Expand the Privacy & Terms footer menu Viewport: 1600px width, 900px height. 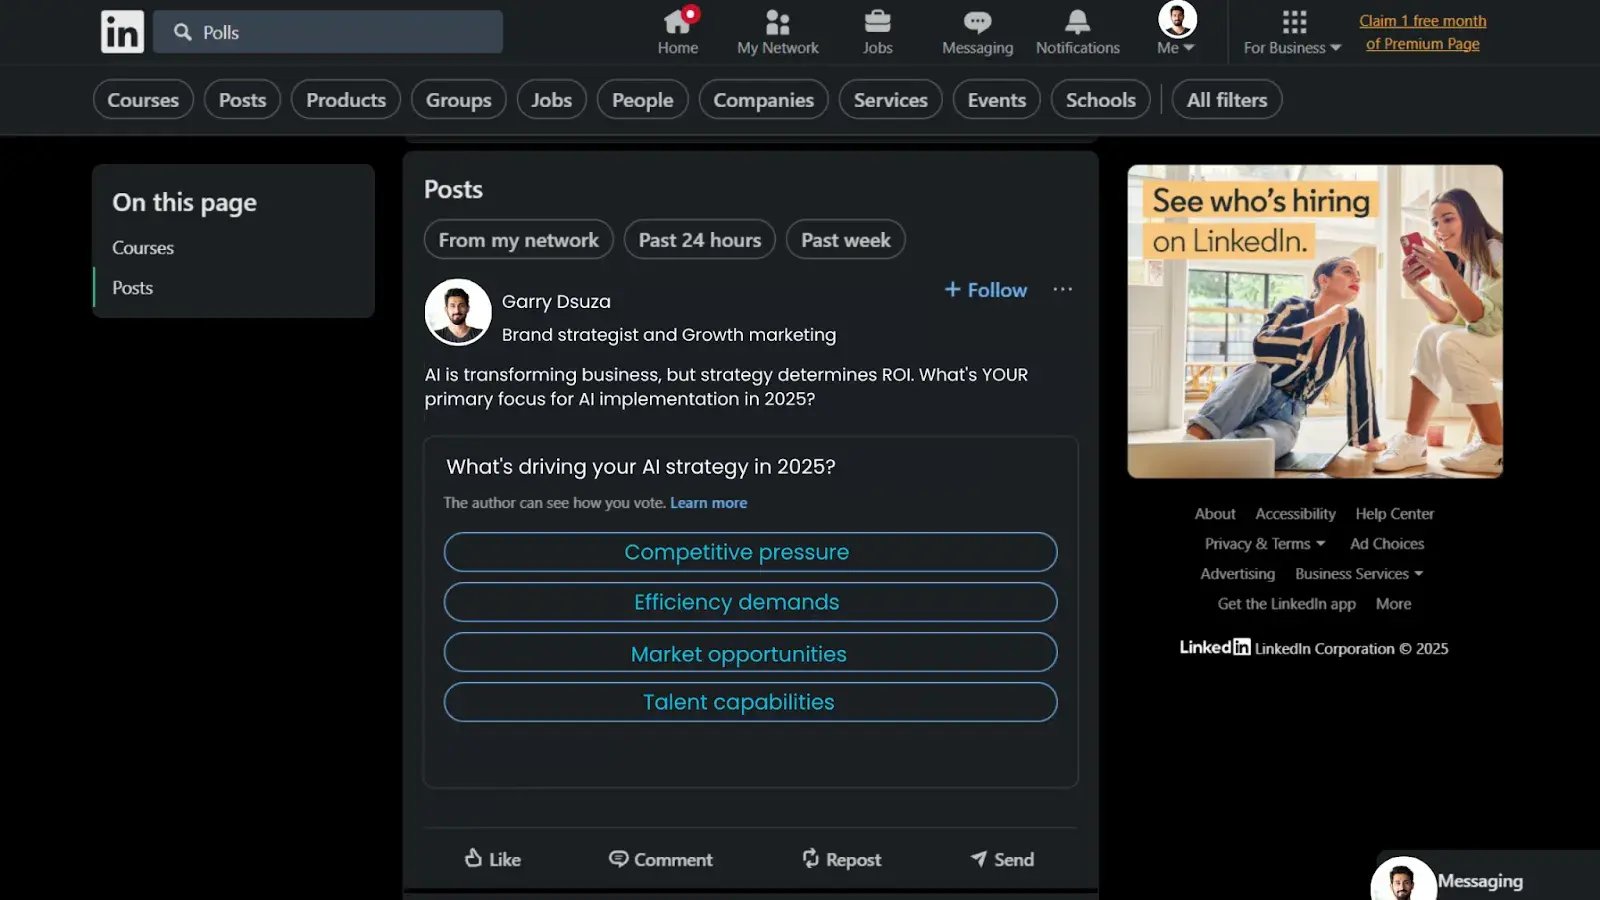(1264, 544)
